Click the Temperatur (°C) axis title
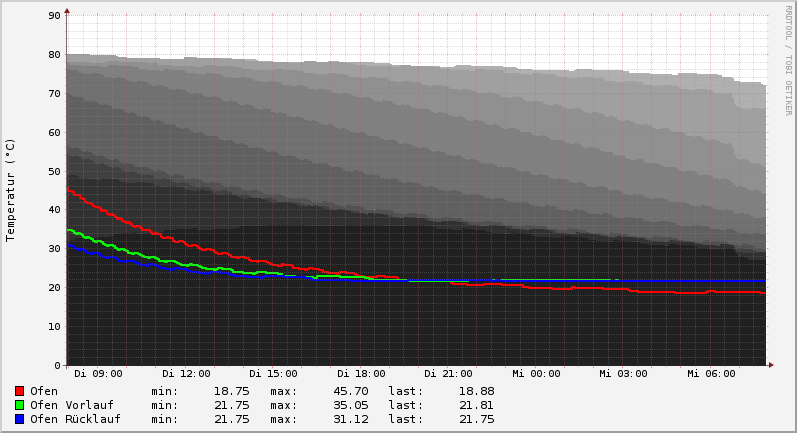Image resolution: width=797 pixels, height=433 pixels. (11, 189)
